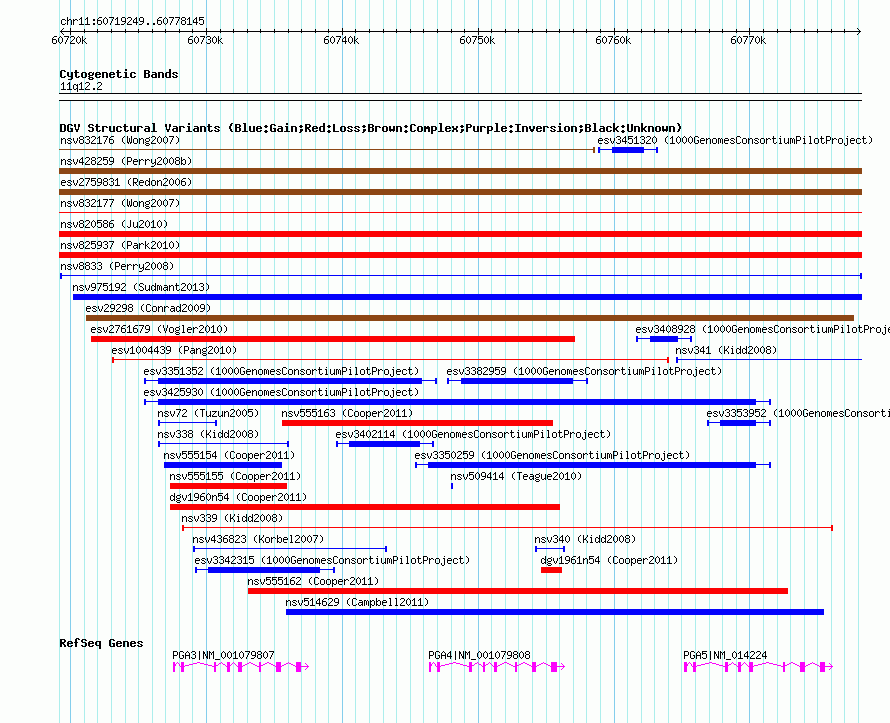Click the nsv555154 (Cooper2011) label

pyautogui.click(x=229, y=455)
